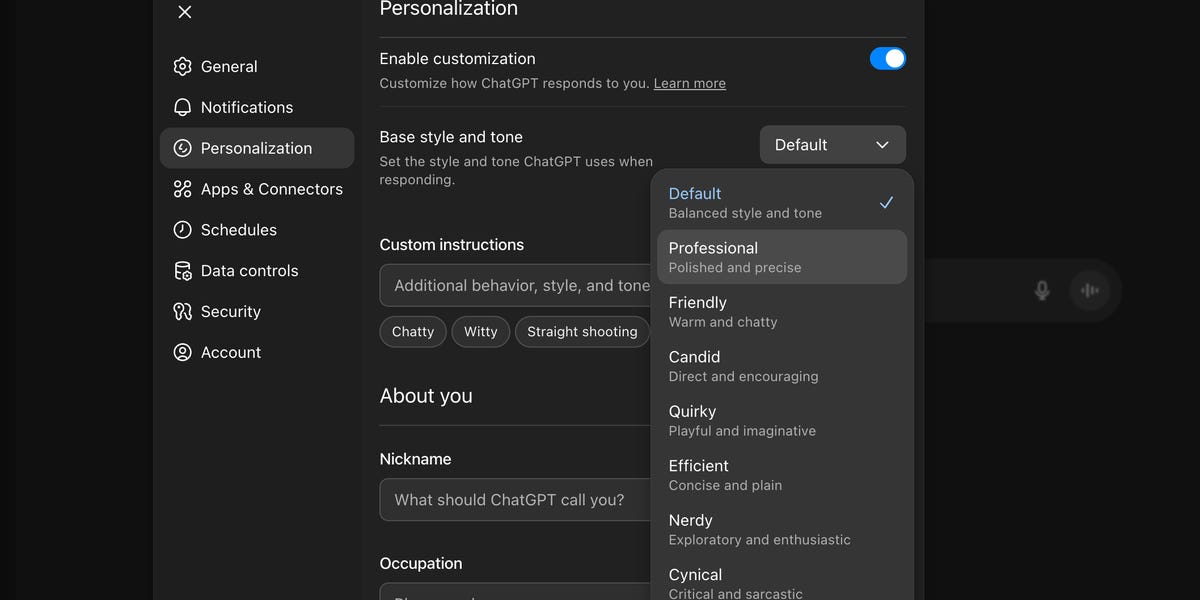Add the Chatty trait chip
1200x600 pixels.
coord(413,332)
